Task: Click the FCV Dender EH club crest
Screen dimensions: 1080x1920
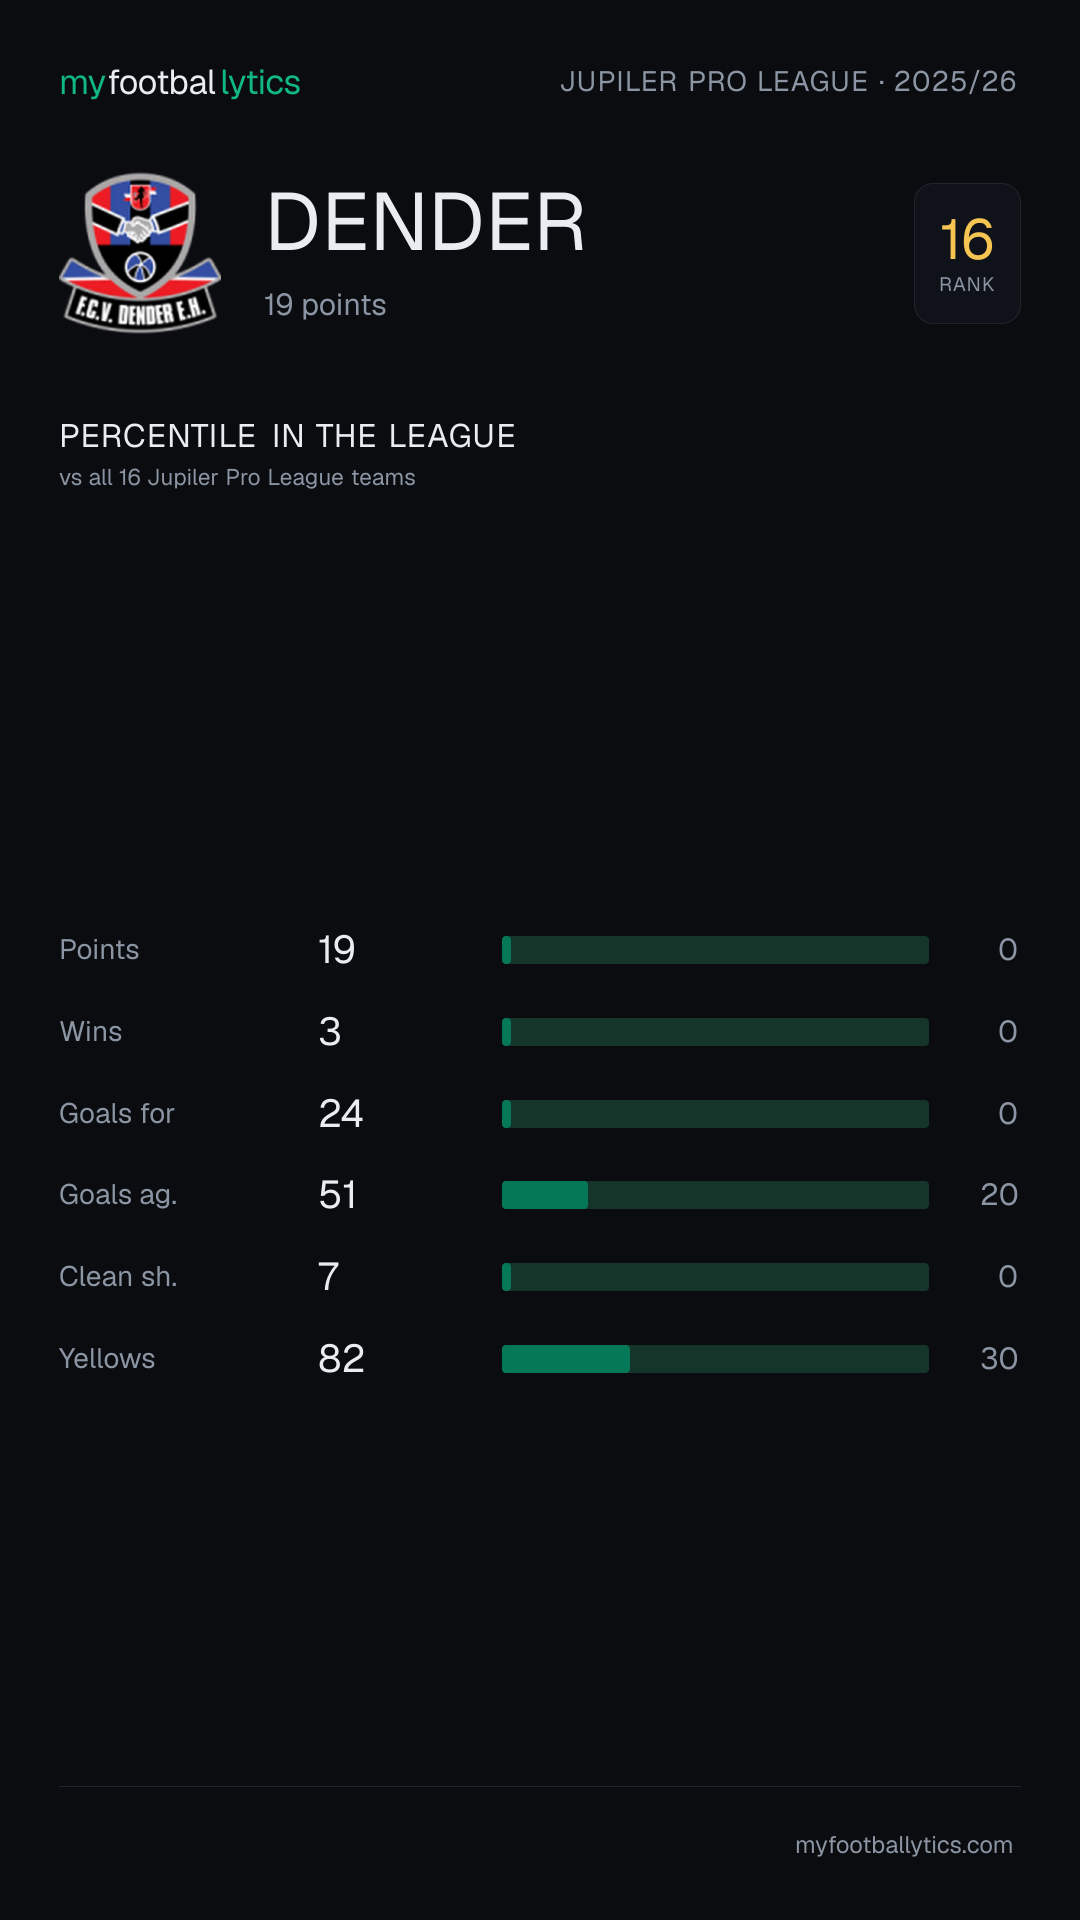Action: (x=140, y=253)
